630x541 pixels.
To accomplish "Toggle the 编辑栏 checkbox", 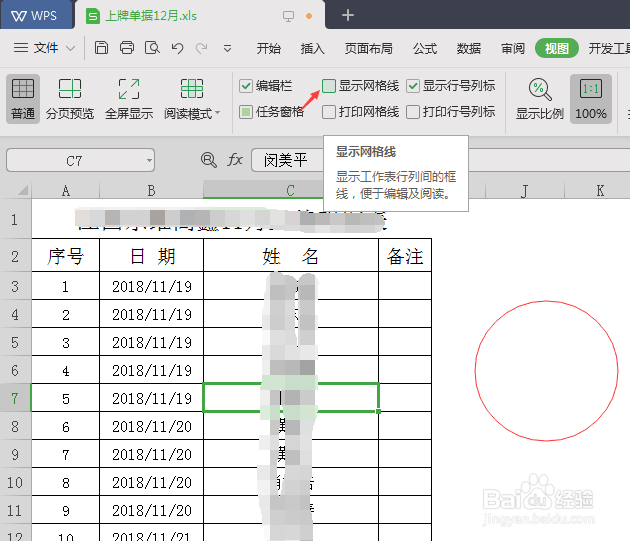I will (x=245, y=86).
